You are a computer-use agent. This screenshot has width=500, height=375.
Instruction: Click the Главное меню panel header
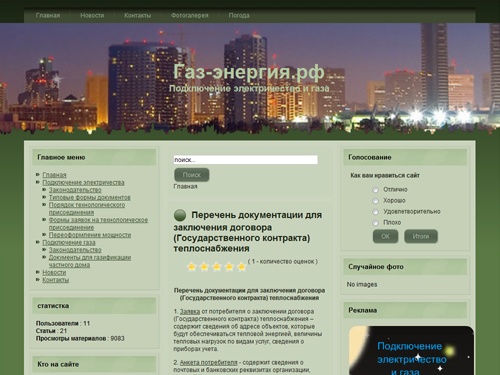coord(94,157)
